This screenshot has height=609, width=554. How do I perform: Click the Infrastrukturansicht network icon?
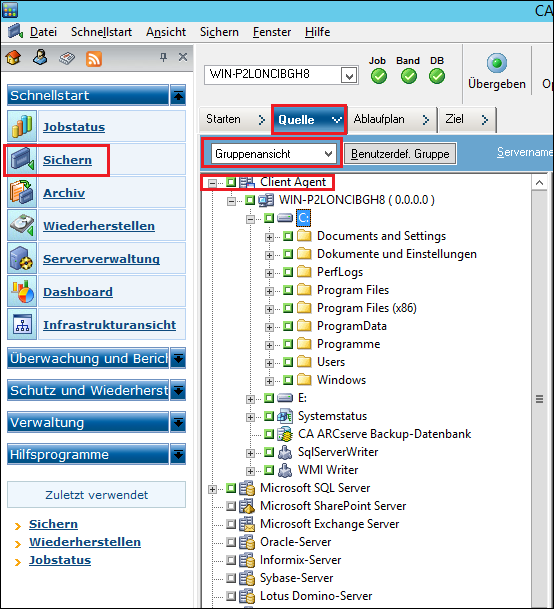point(22,325)
